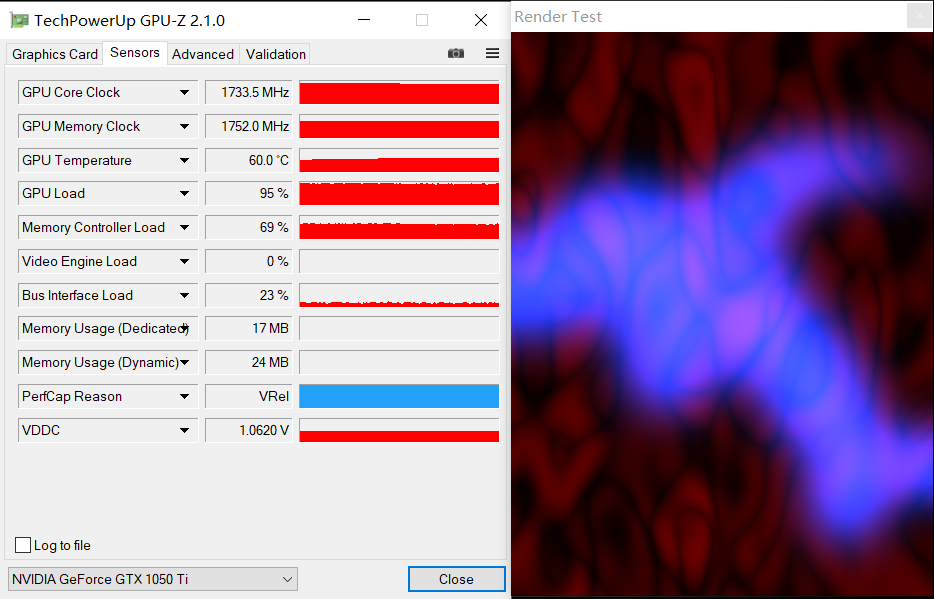Image resolution: width=934 pixels, height=599 pixels.
Task: Click the GPU-Z app icon in title bar
Action: pyautogui.click(x=20, y=20)
